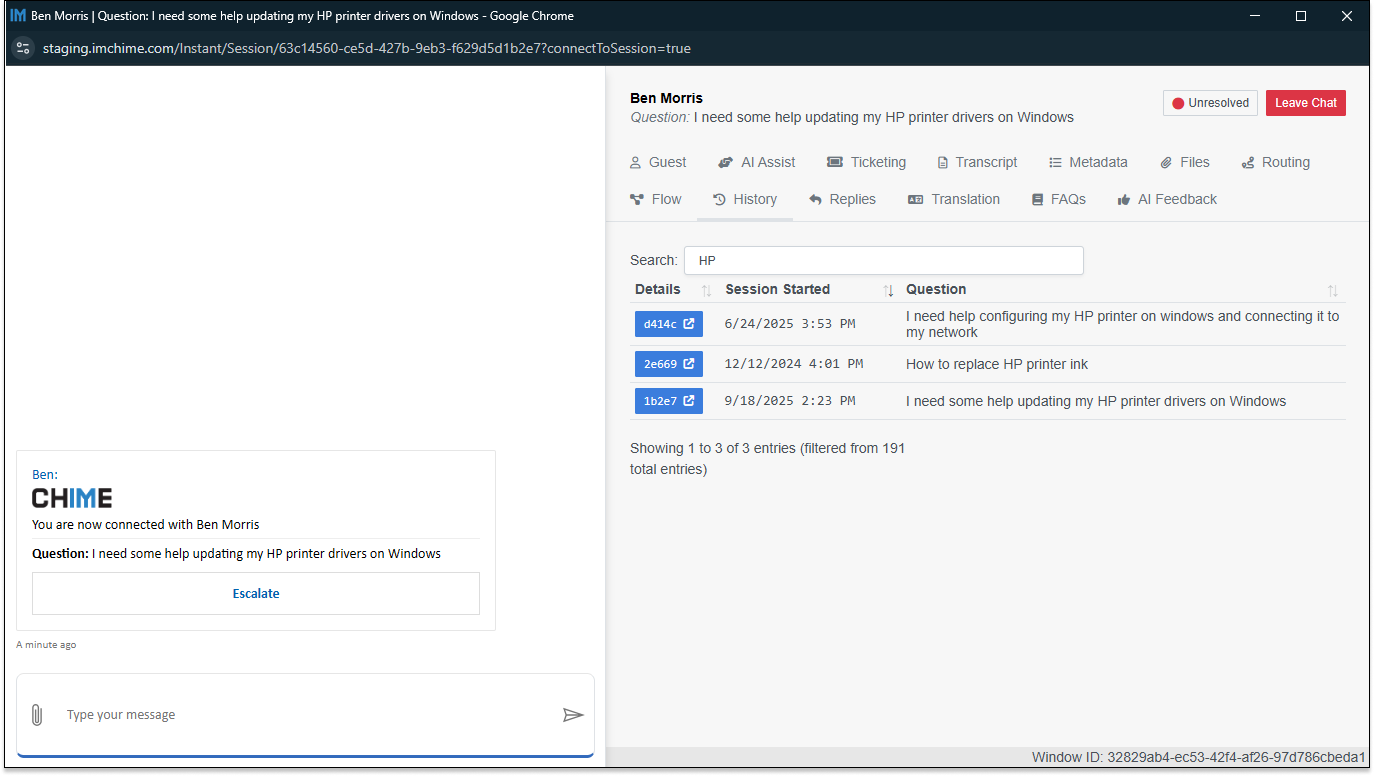The height and width of the screenshot is (776, 1374).
Task: Switch to the Flow tab
Action: 656,200
